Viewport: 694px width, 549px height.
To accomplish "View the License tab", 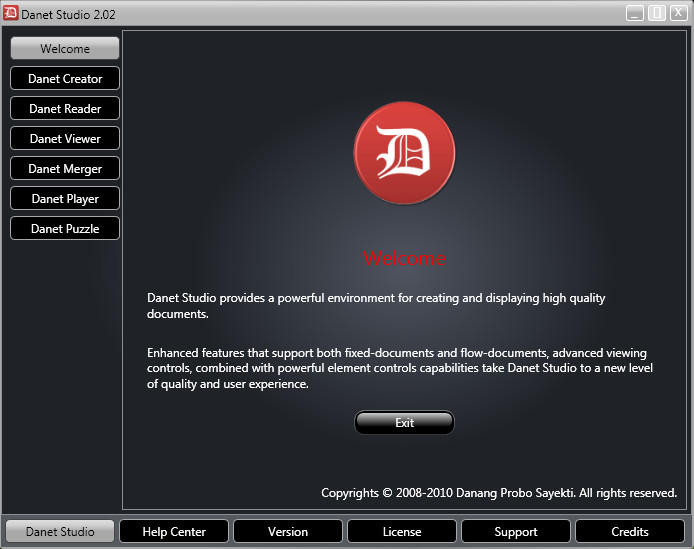I will 402,531.
